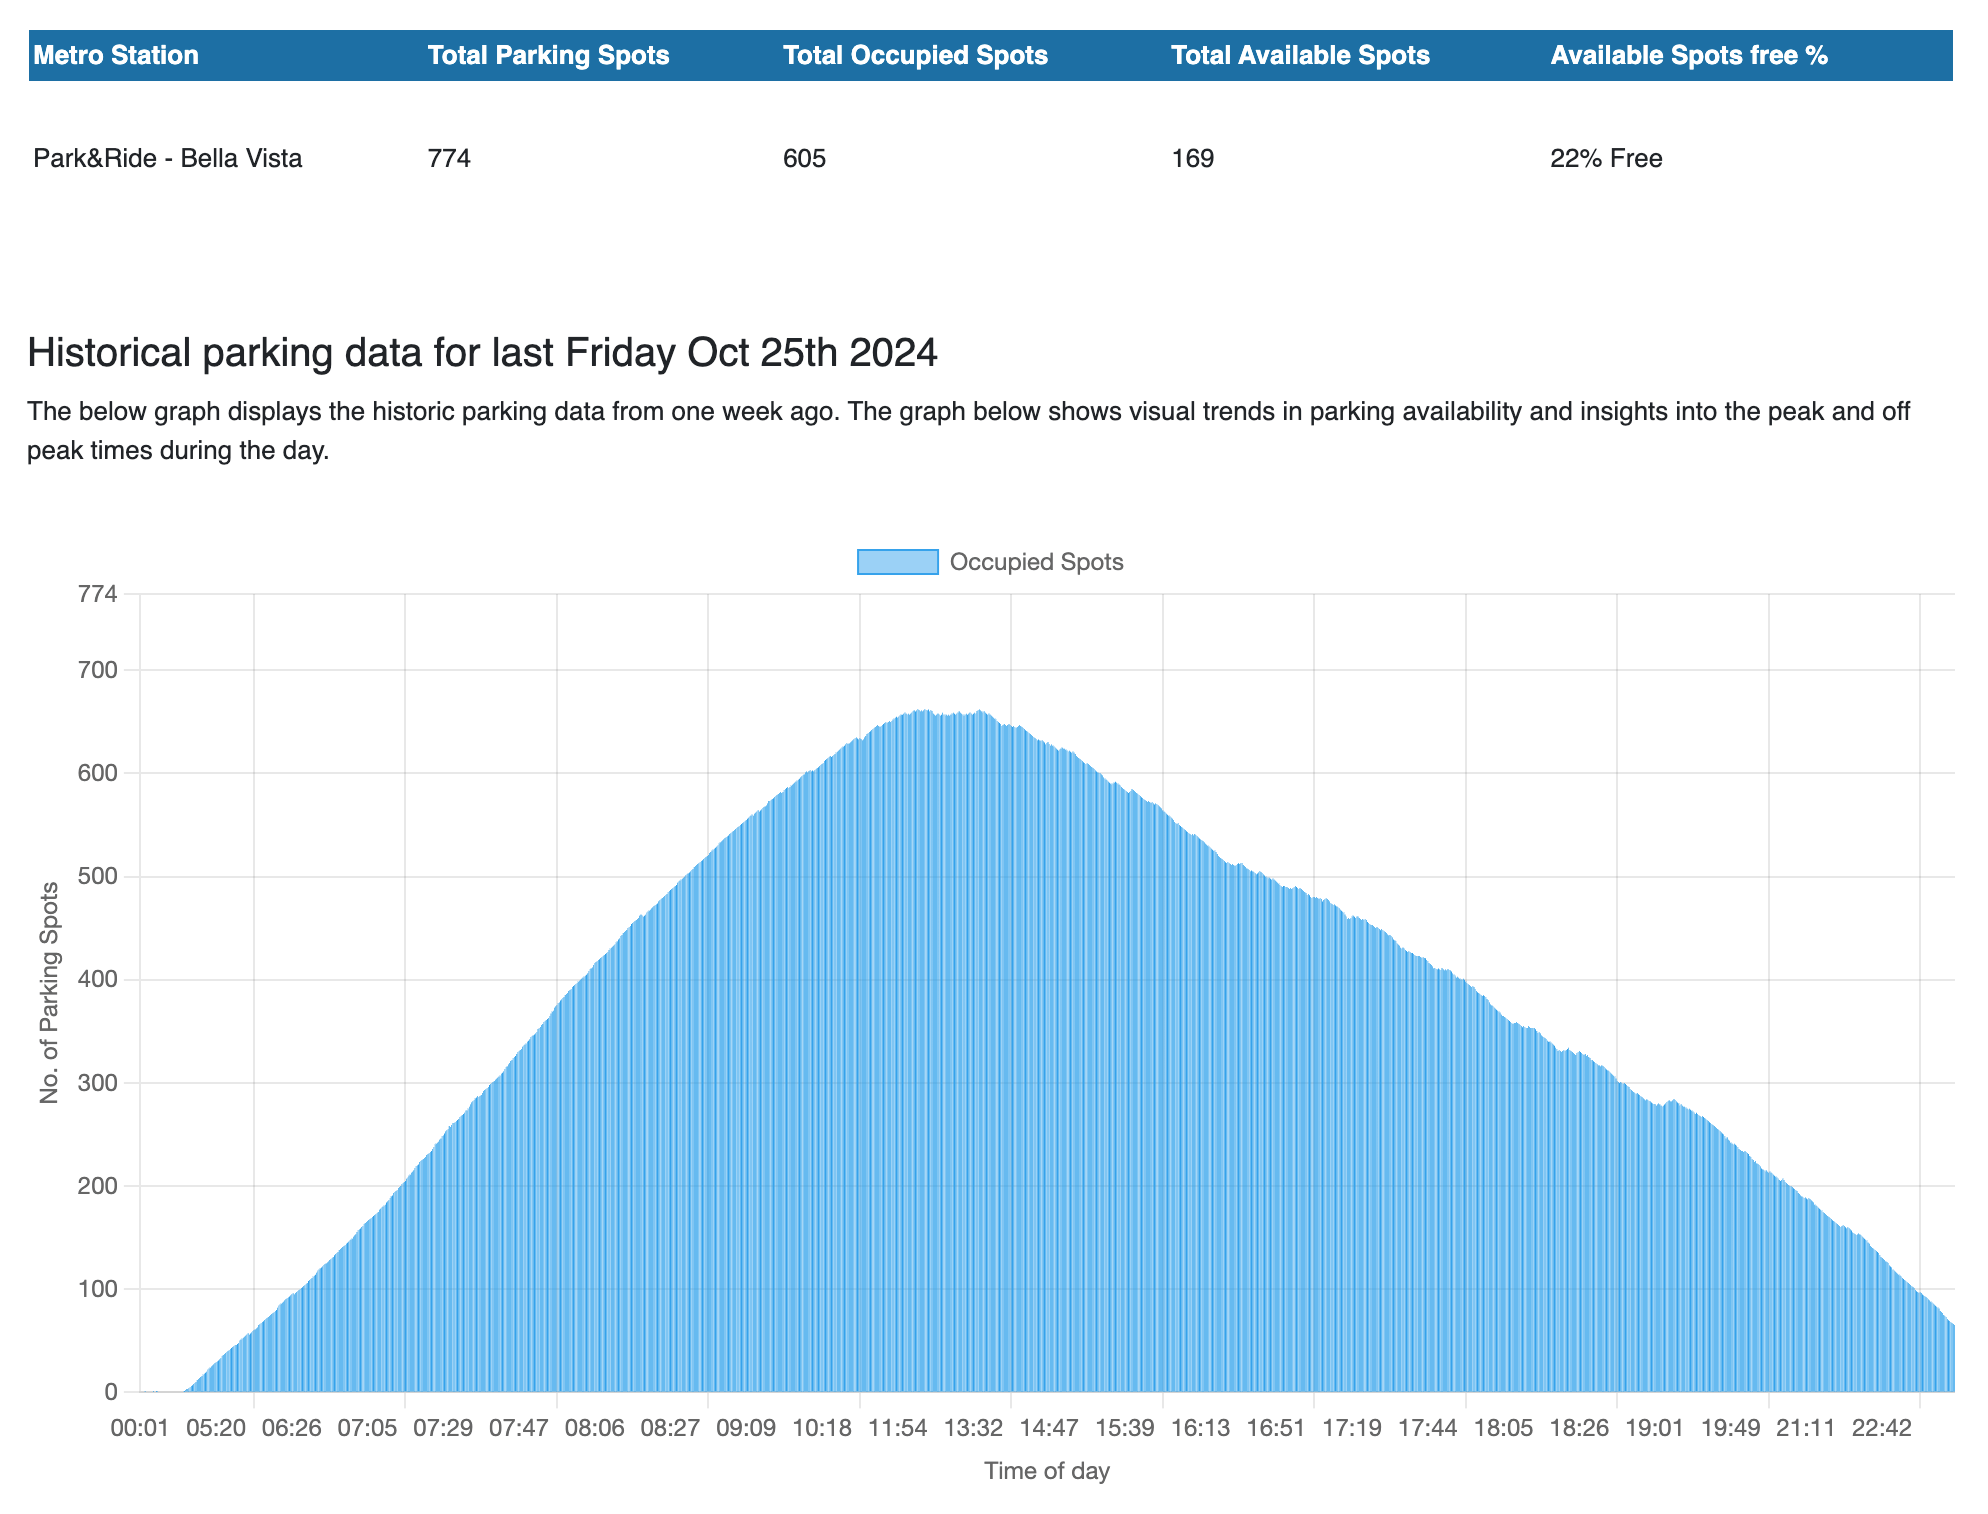Viewport: 1988px width, 1514px height.
Task: Select the 169 available spots cell
Action: 1192,158
